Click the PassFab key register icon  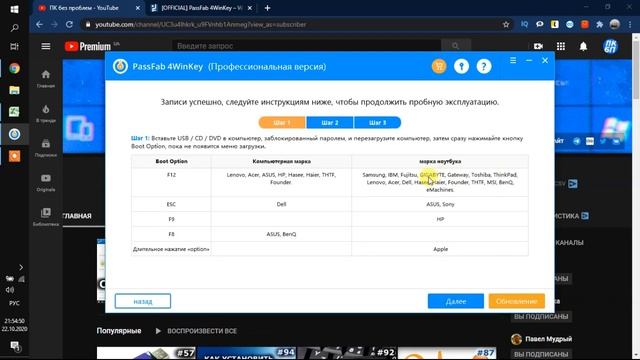[x=461, y=66]
